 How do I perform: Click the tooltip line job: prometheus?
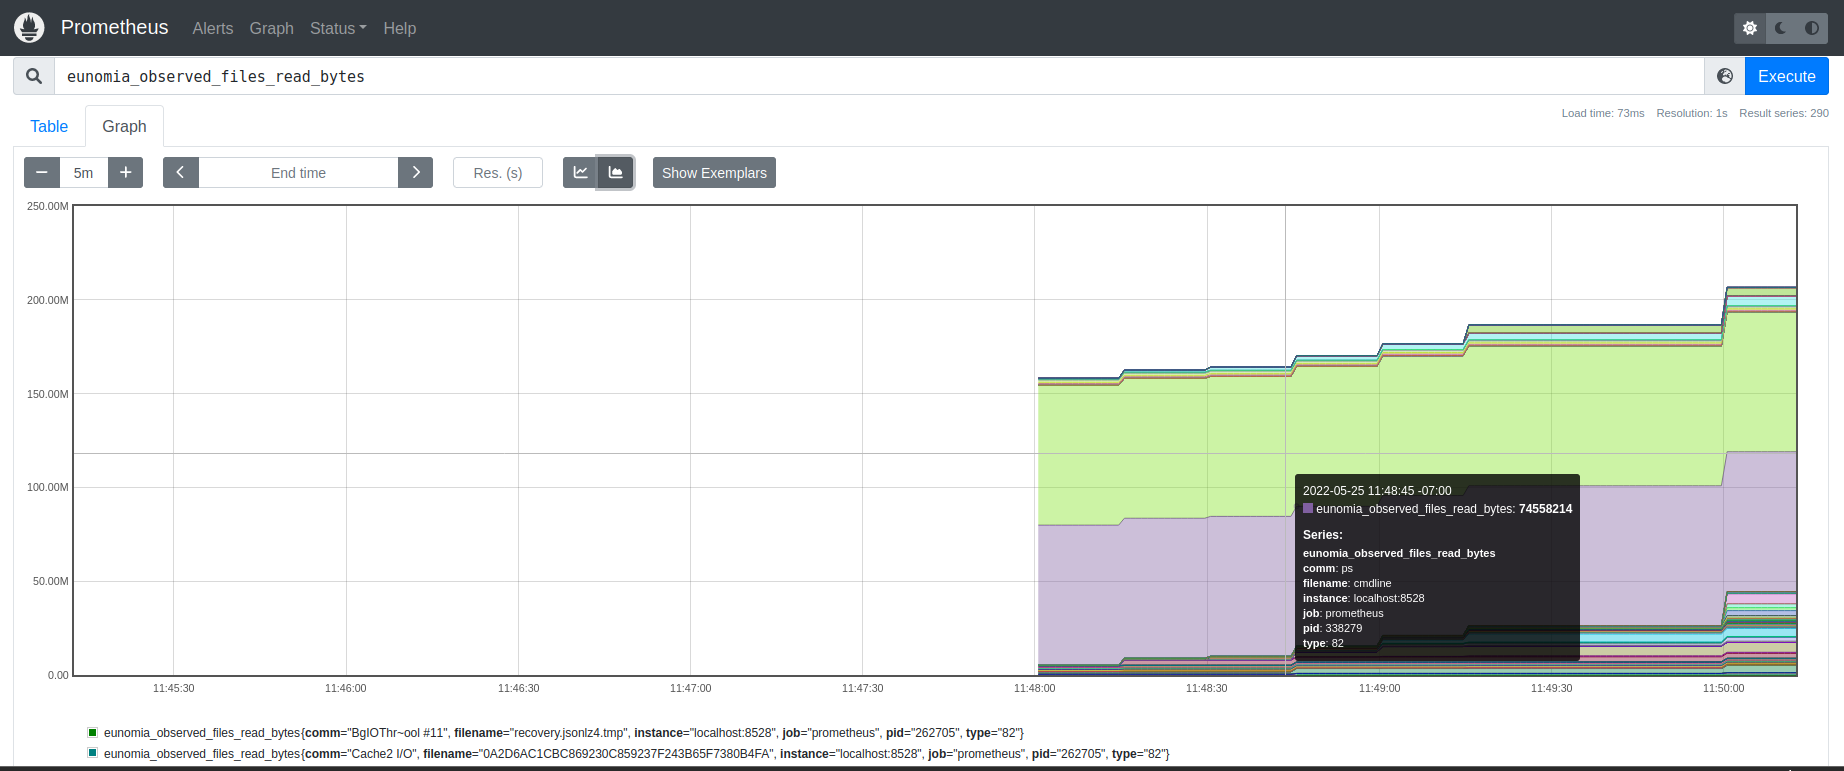(1343, 613)
